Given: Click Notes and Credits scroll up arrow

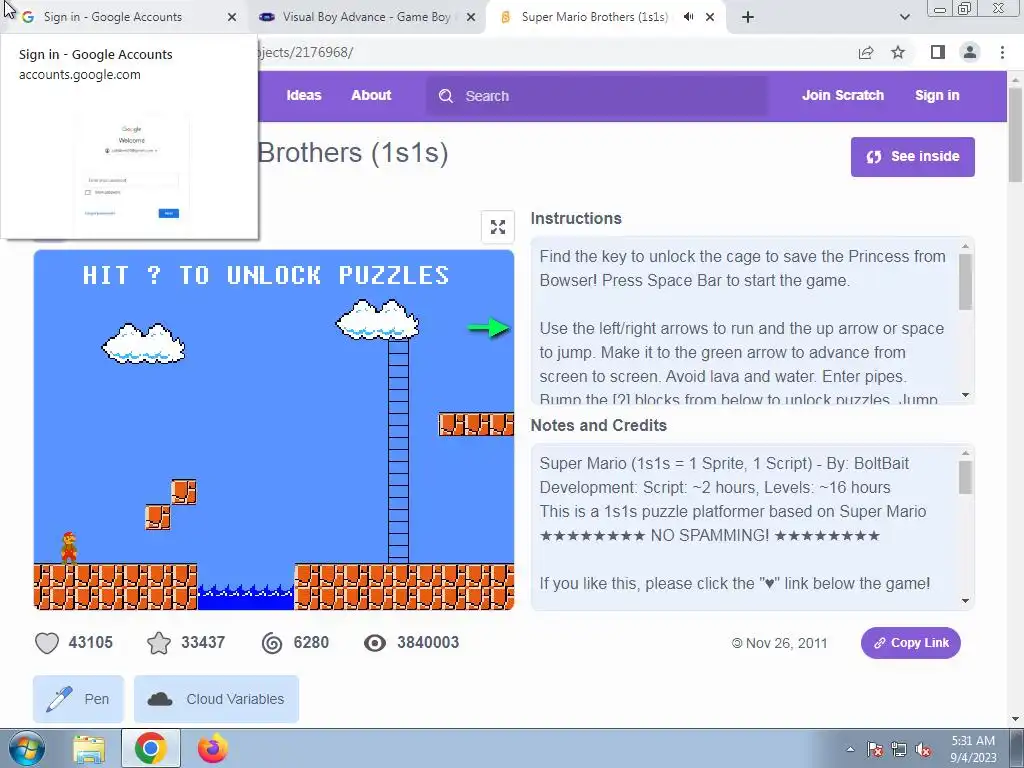Looking at the screenshot, I should tap(965, 453).
